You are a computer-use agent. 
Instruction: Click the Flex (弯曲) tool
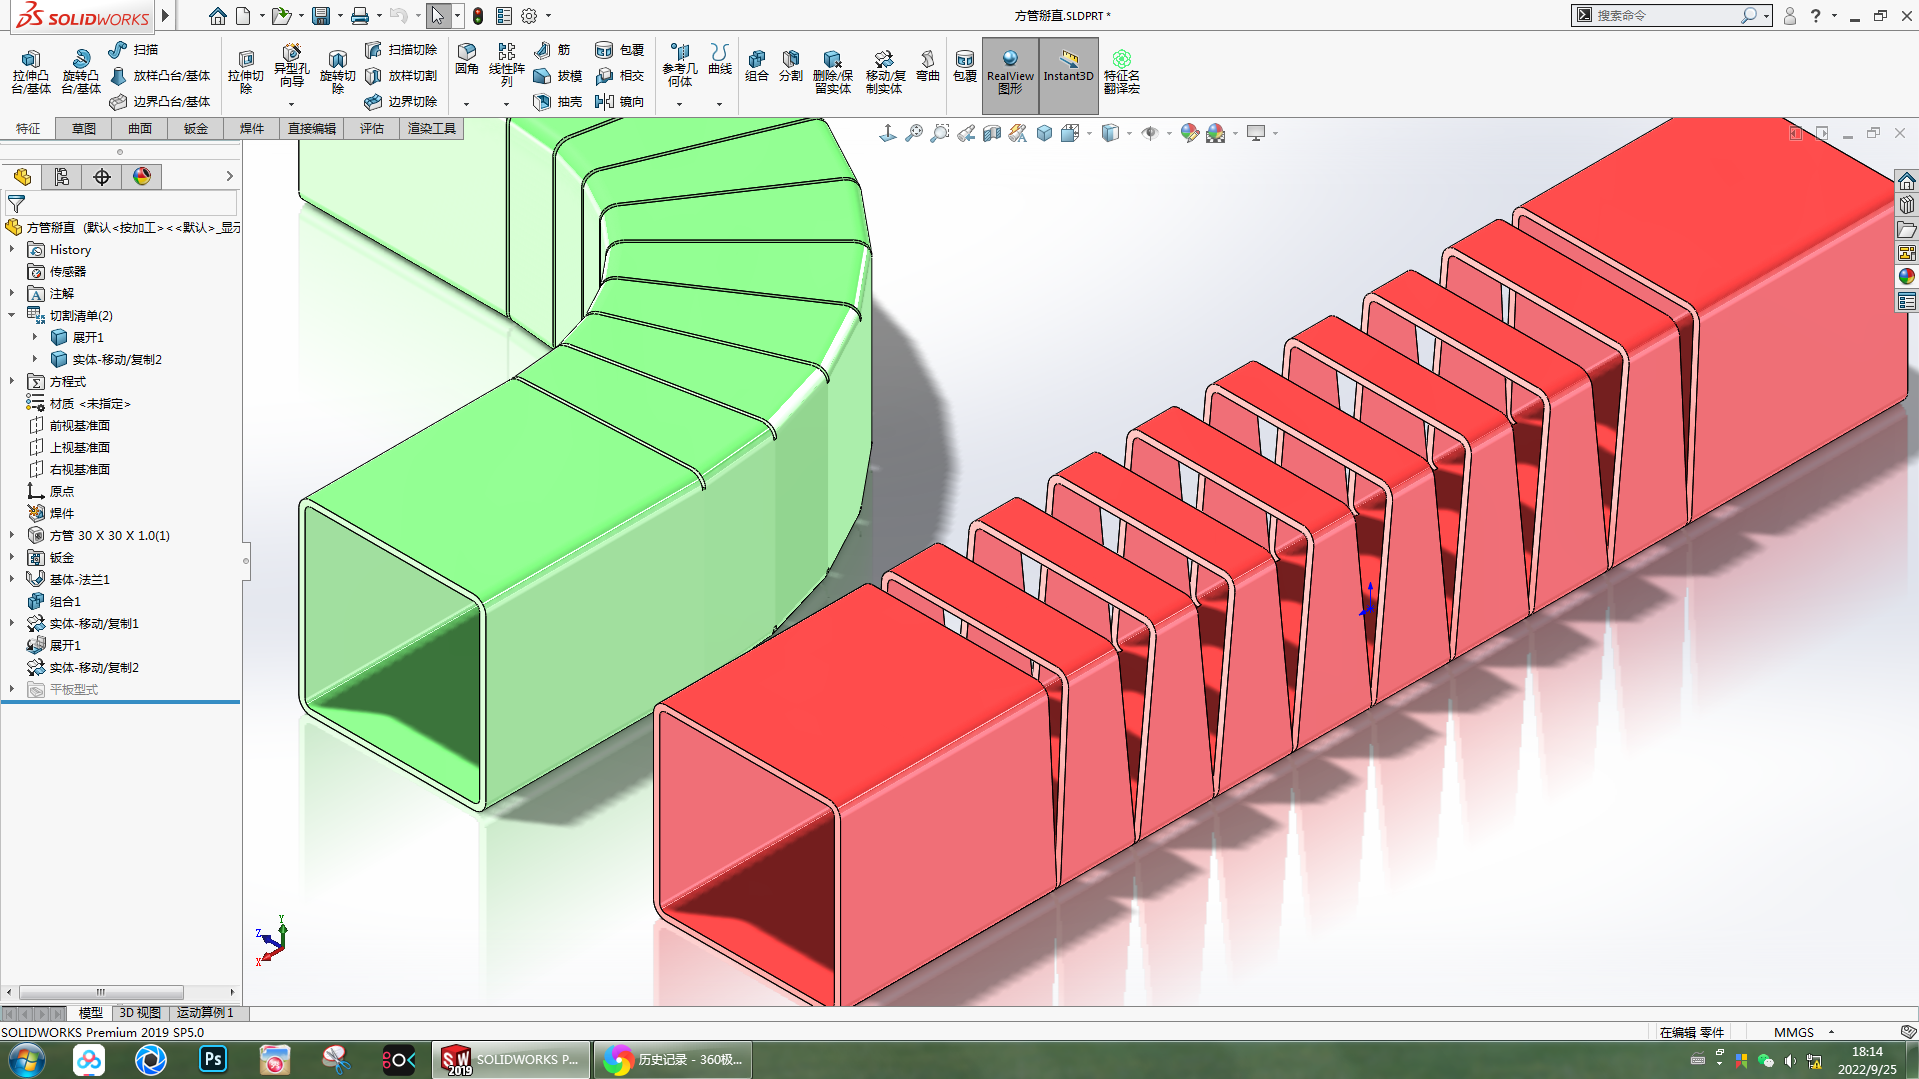928,66
